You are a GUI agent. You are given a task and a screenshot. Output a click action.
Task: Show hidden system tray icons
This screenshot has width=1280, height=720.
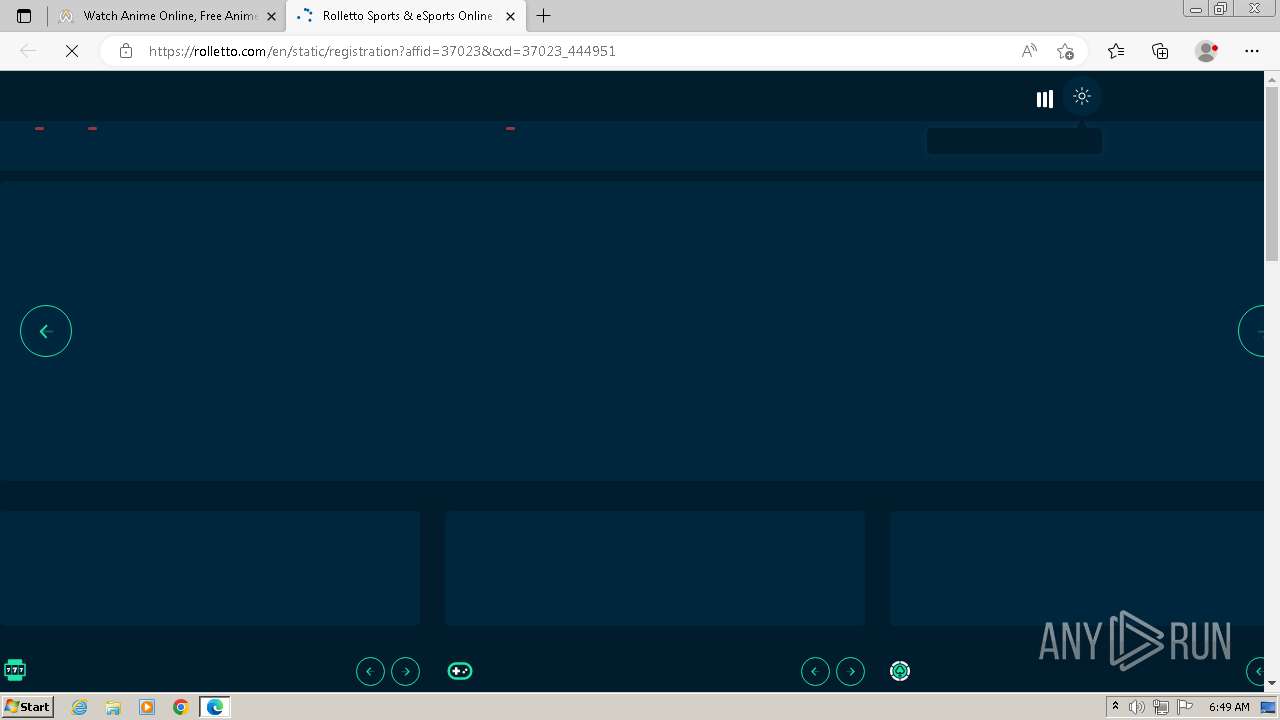1115,707
